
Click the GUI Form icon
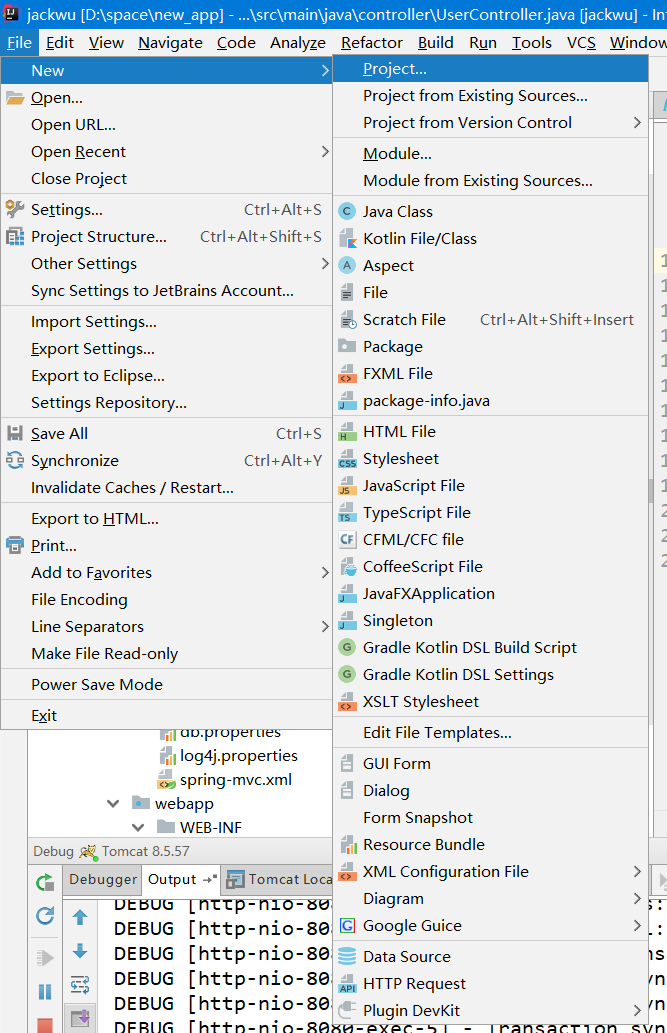coord(347,764)
